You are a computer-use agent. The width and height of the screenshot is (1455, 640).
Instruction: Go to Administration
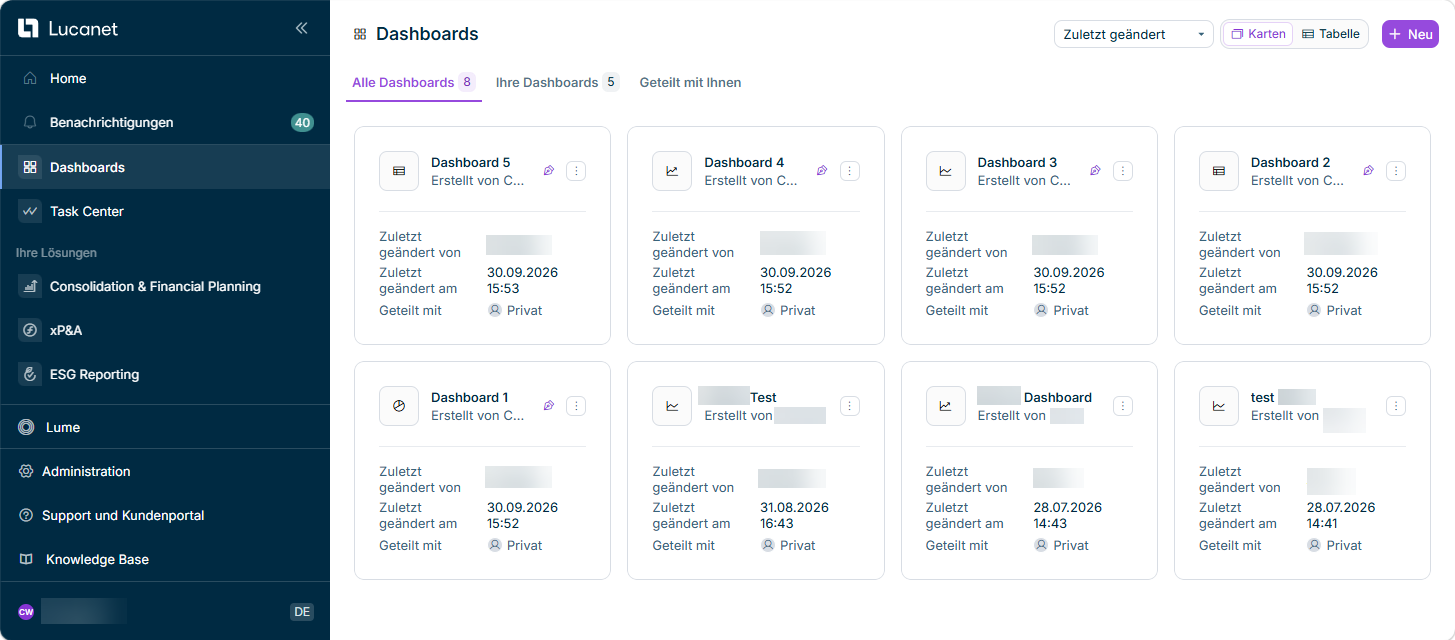point(165,471)
